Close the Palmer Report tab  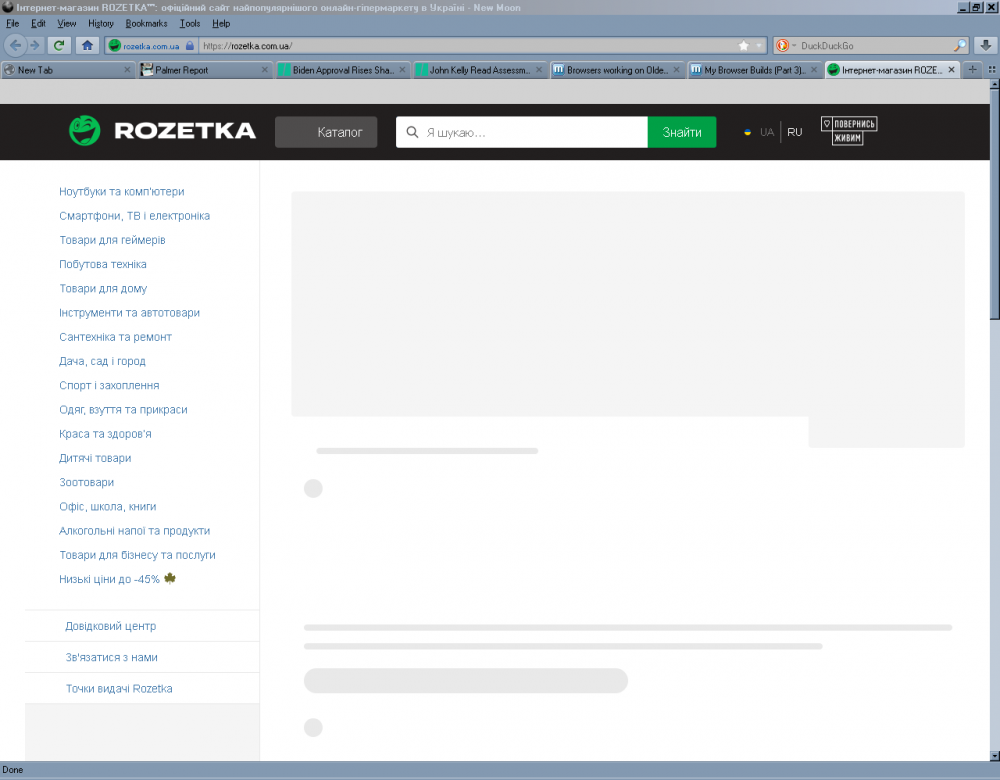coord(265,70)
